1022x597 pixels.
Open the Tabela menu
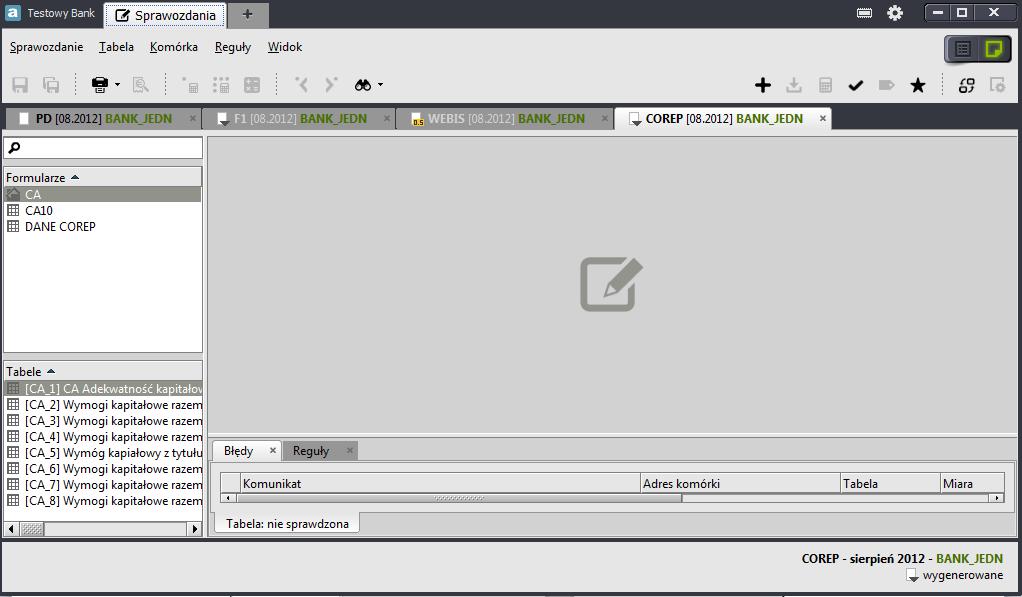pyautogui.click(x=116, y=47)
